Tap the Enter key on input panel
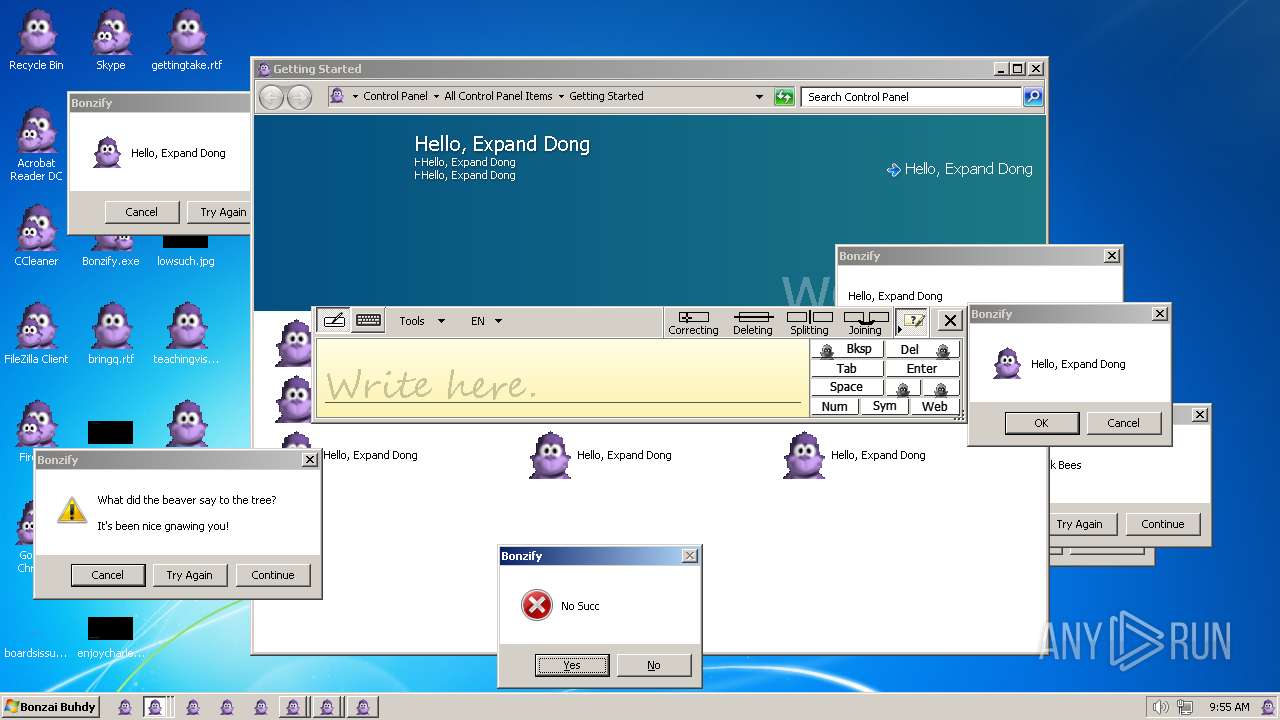 [922, 369]
